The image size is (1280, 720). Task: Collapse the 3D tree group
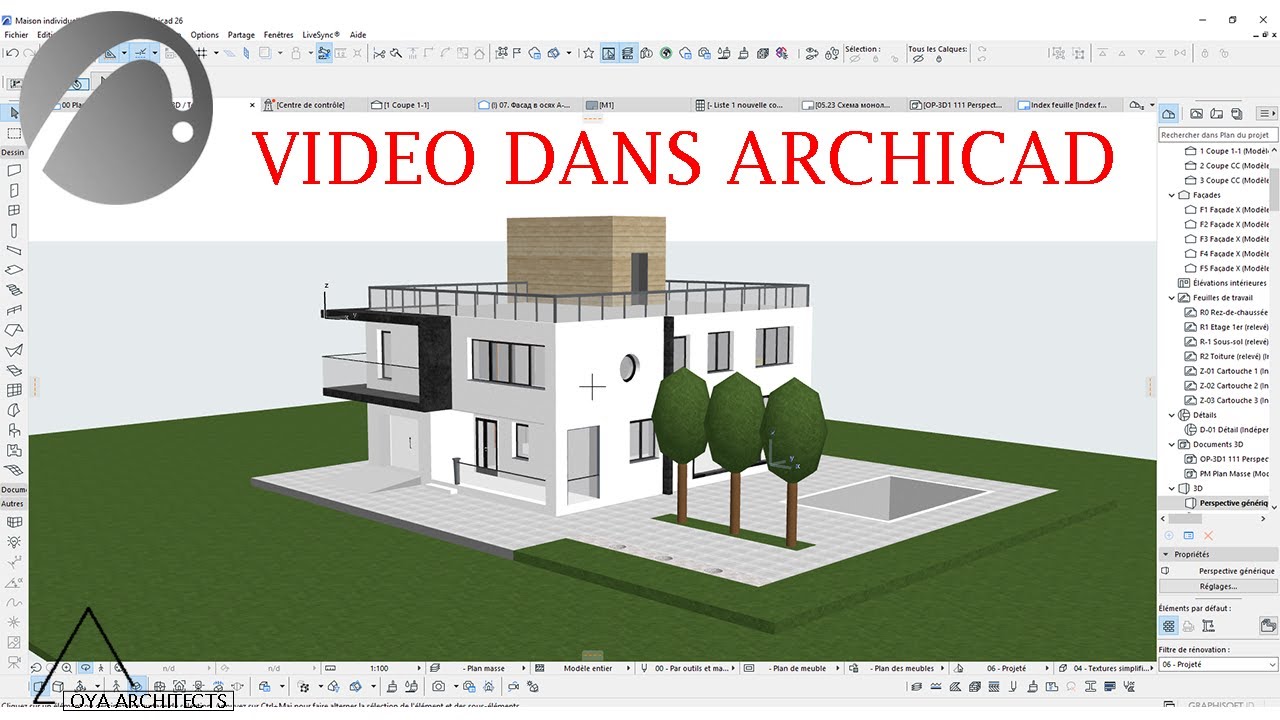[1172, 489]
